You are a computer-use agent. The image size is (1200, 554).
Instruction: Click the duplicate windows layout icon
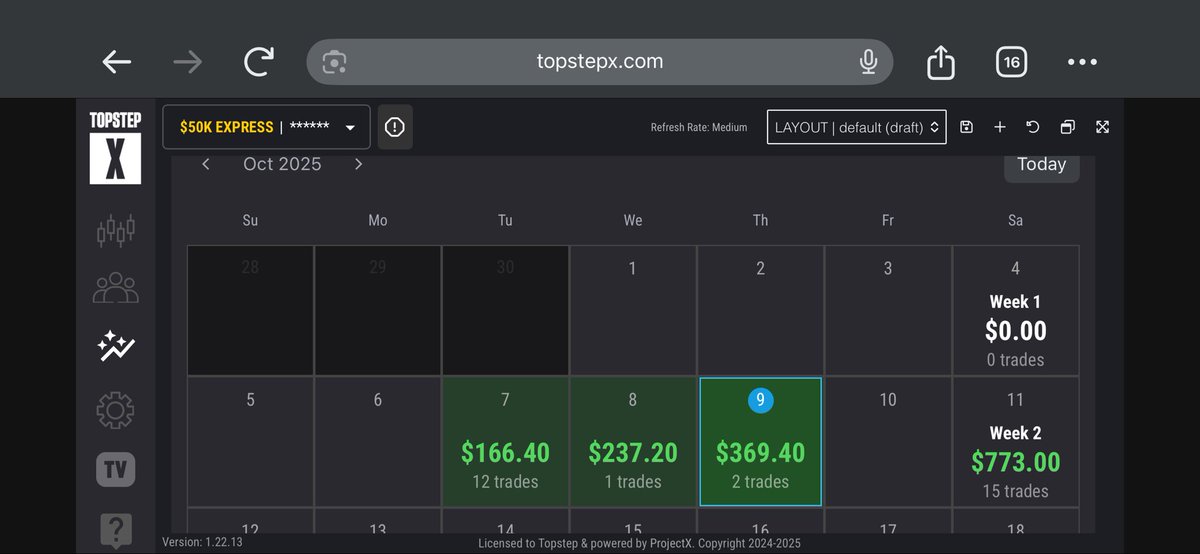pos(1068,127)
